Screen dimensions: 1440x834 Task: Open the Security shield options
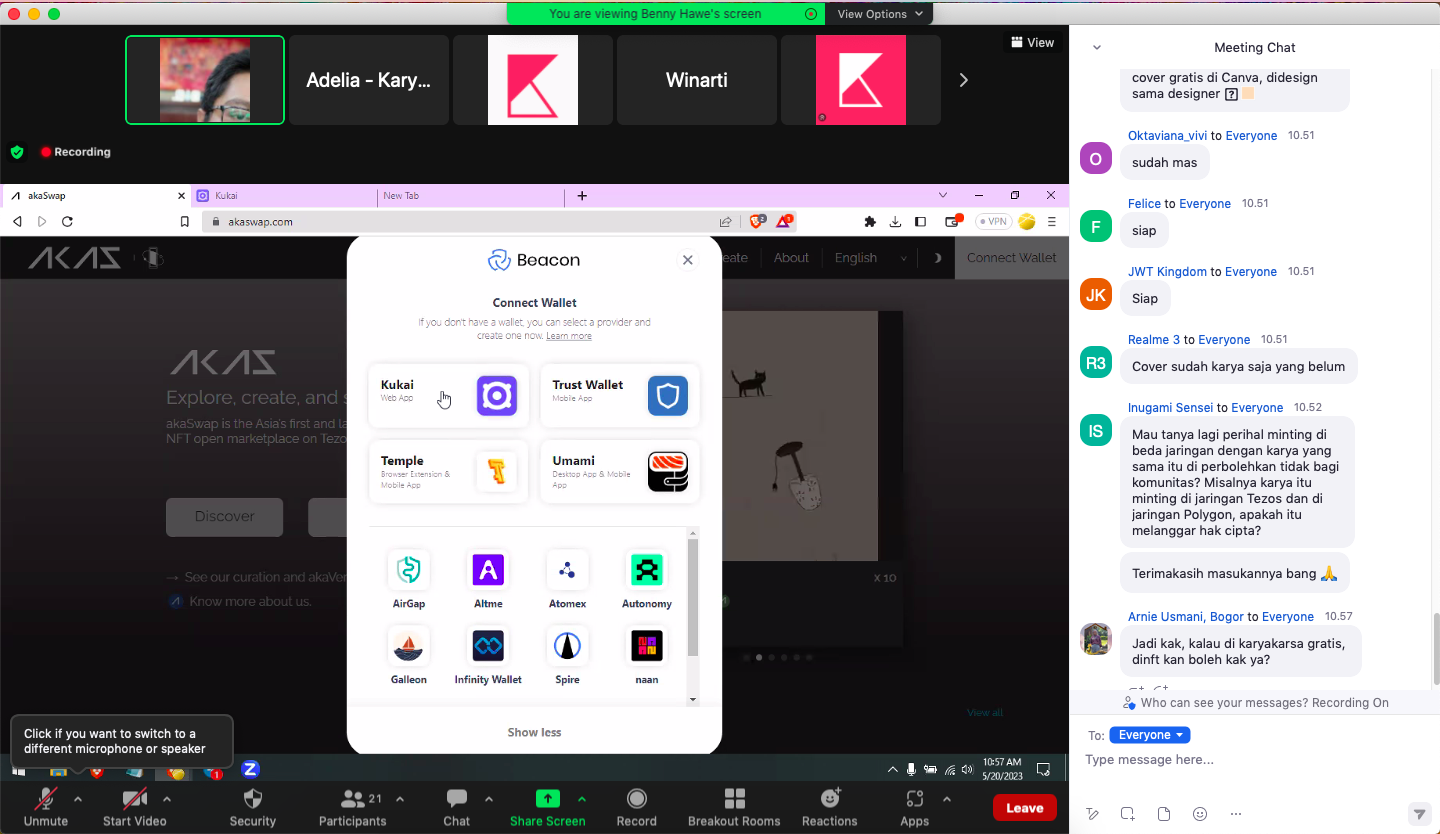coord(252,807)
